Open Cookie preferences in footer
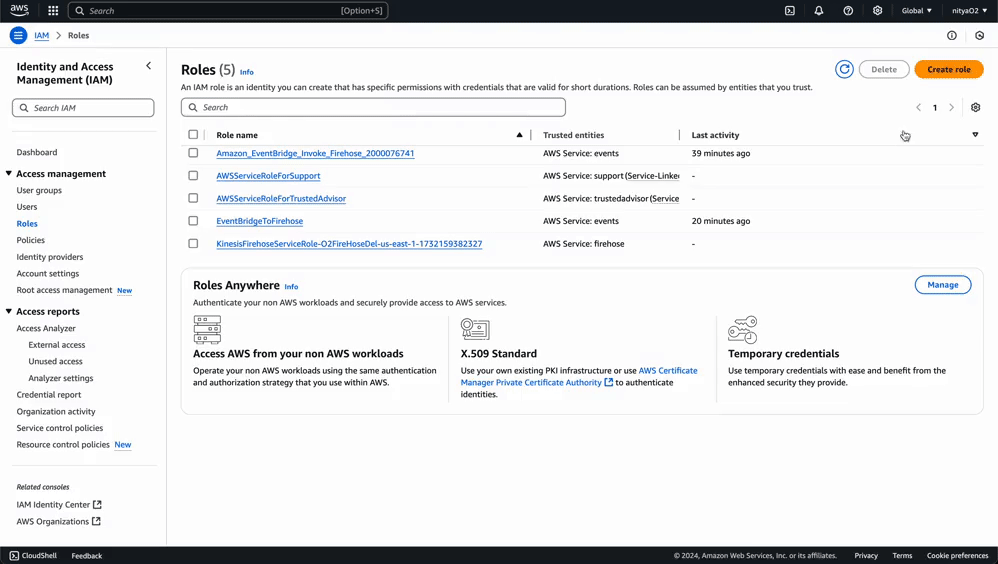Viewport: 998px width, 564px height. [x=957, y=556]
